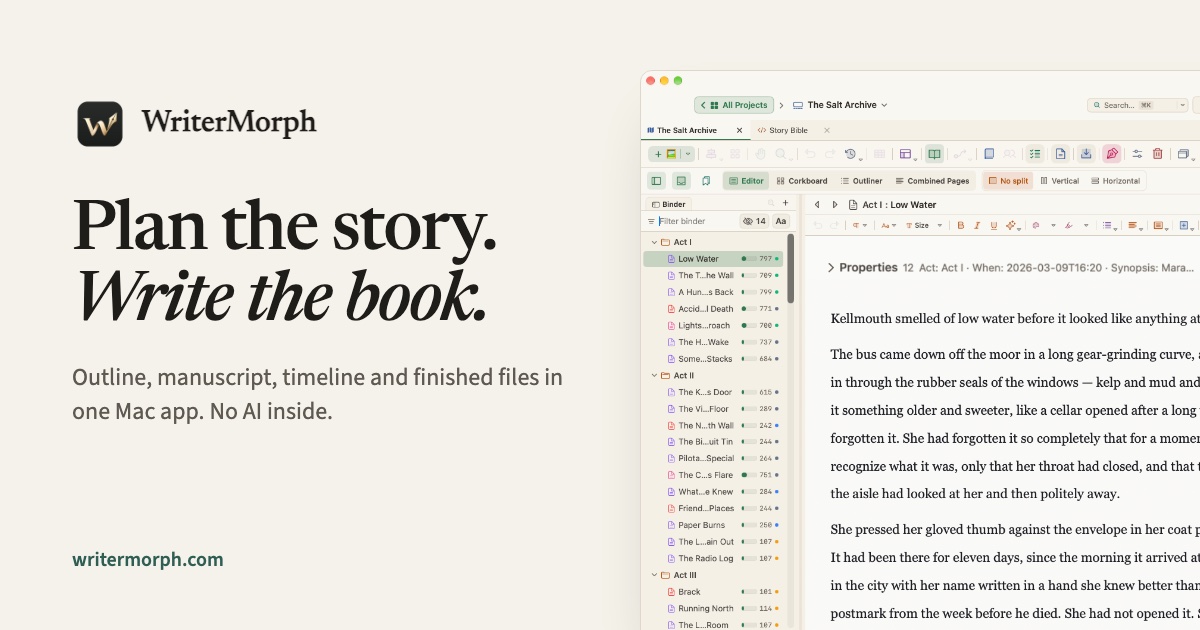
Task: Close the Story Bible tab
Action: 827,130
